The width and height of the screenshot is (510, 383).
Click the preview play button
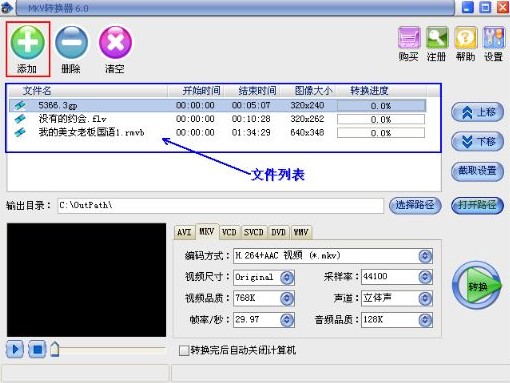click(x=15, y=349)
